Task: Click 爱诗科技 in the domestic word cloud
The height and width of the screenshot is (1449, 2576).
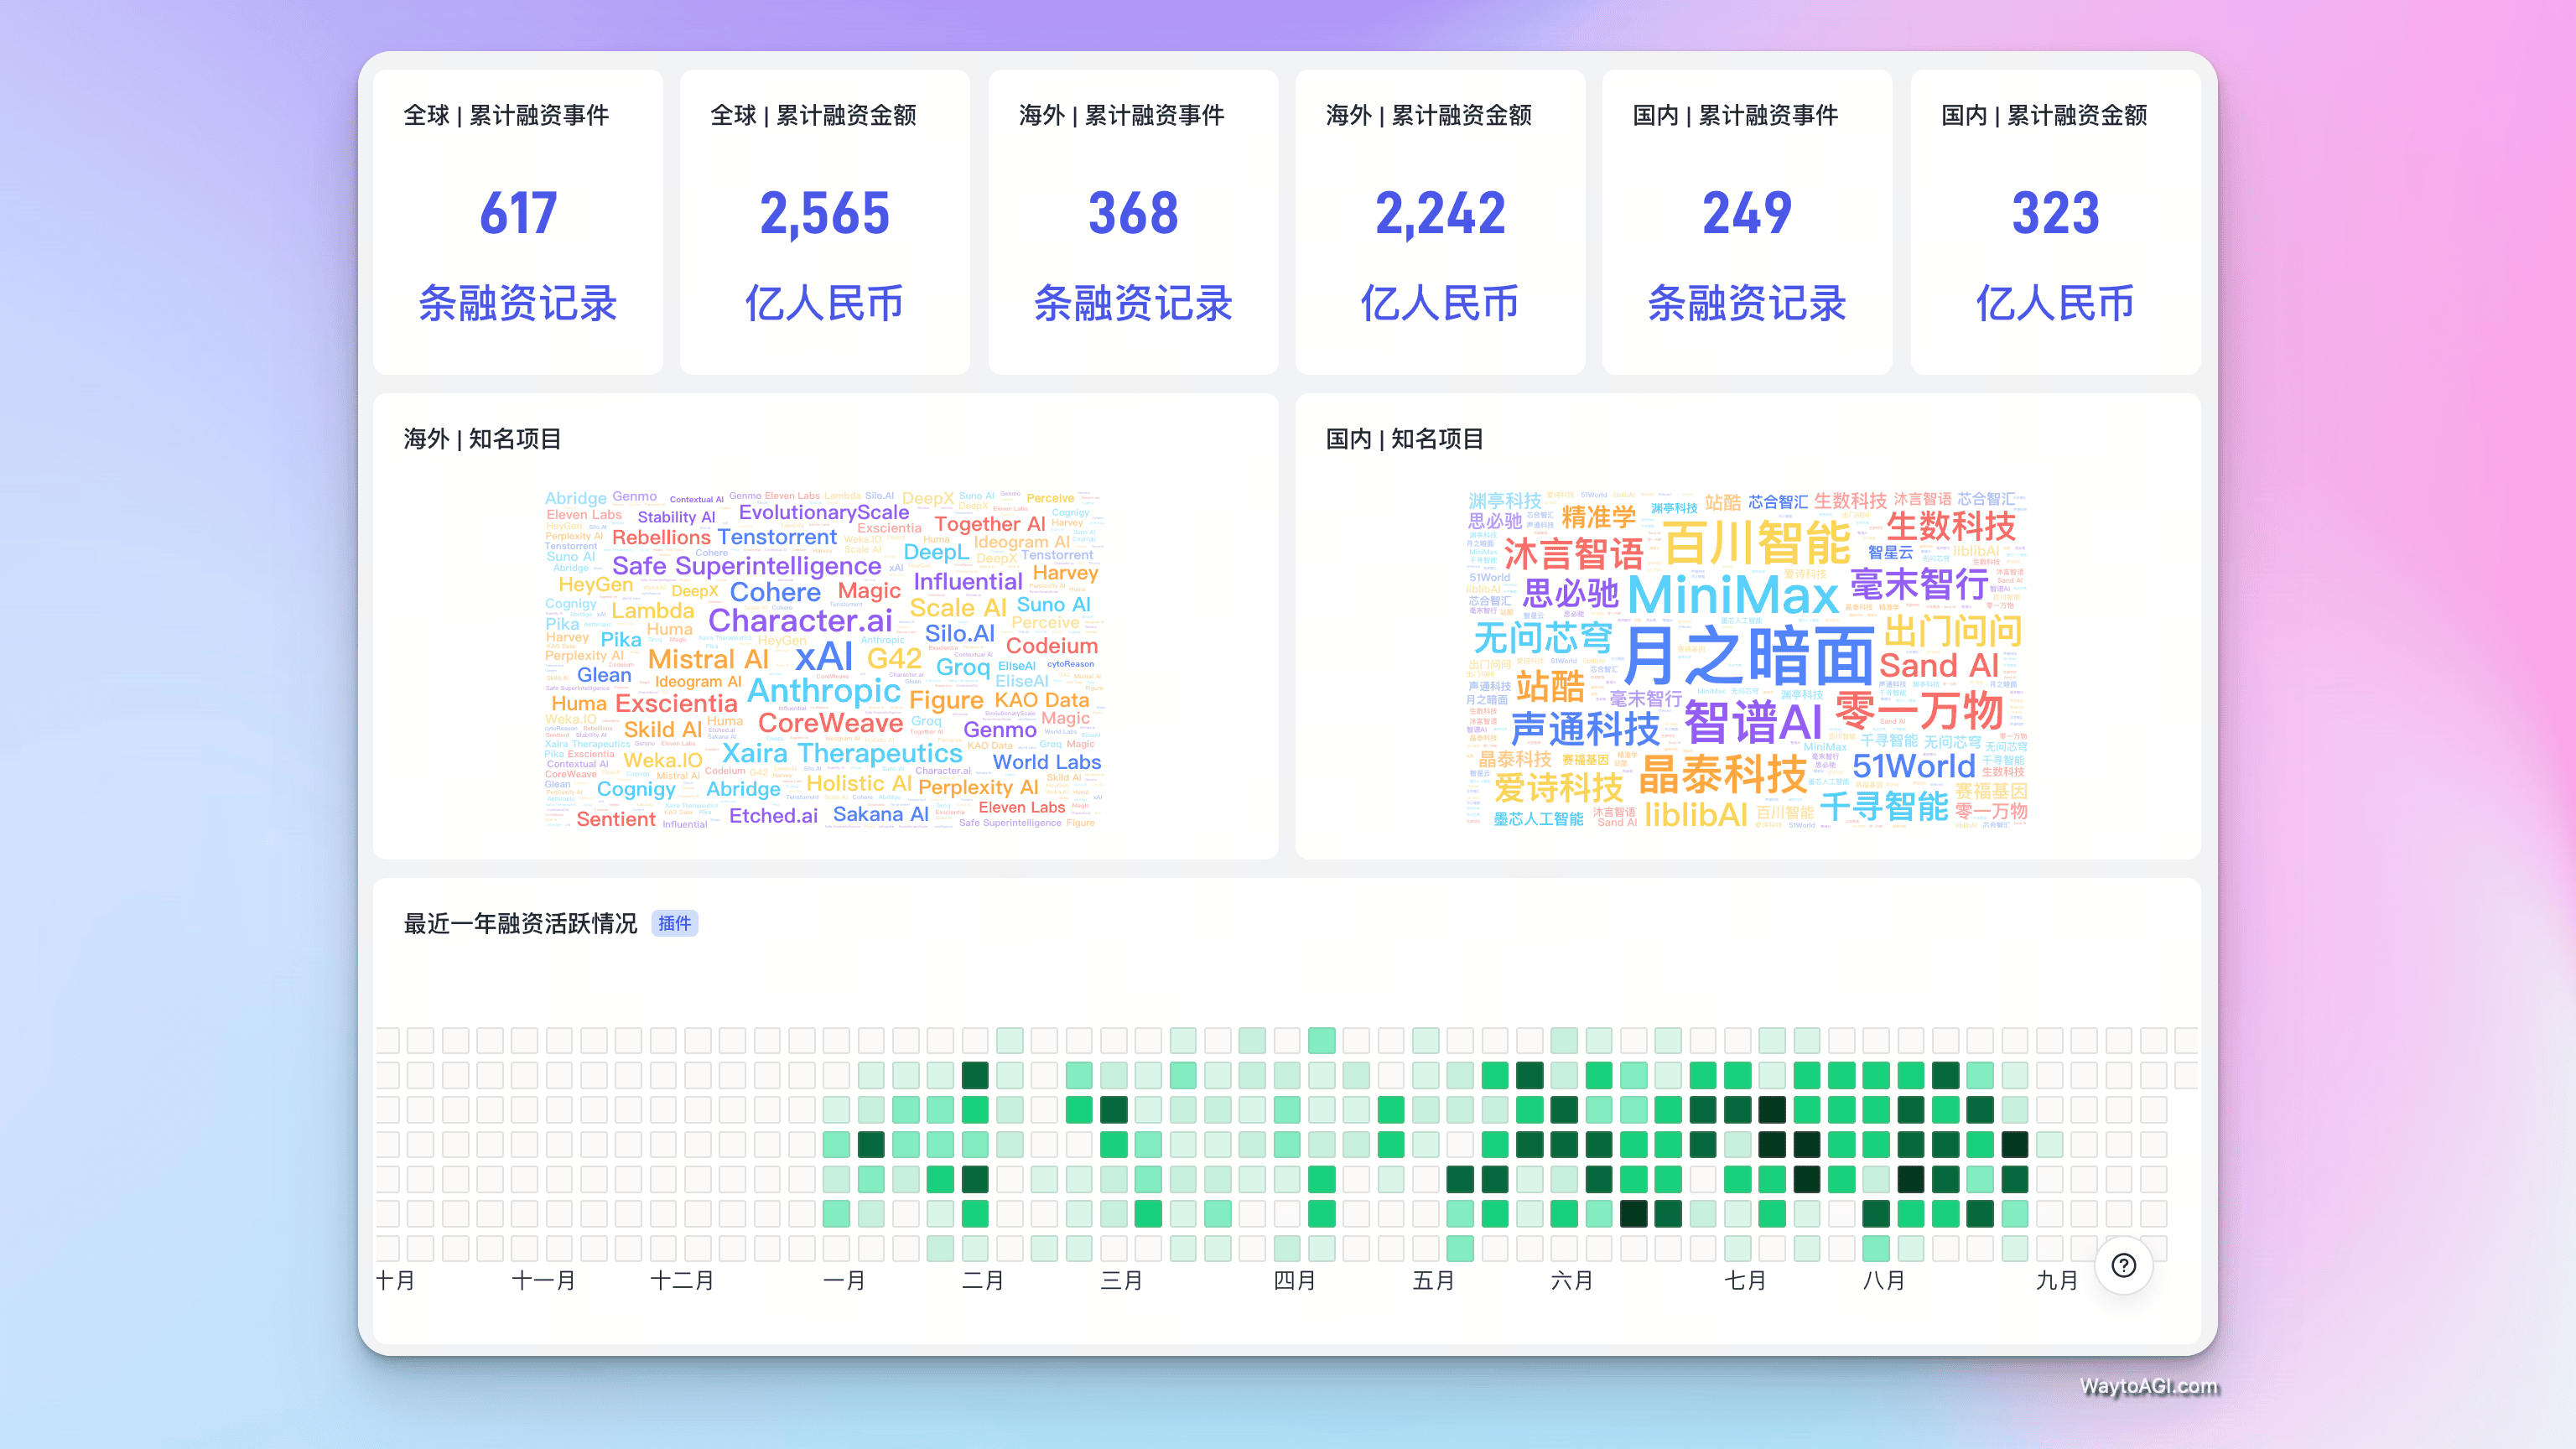Action: click(1559, 788)
